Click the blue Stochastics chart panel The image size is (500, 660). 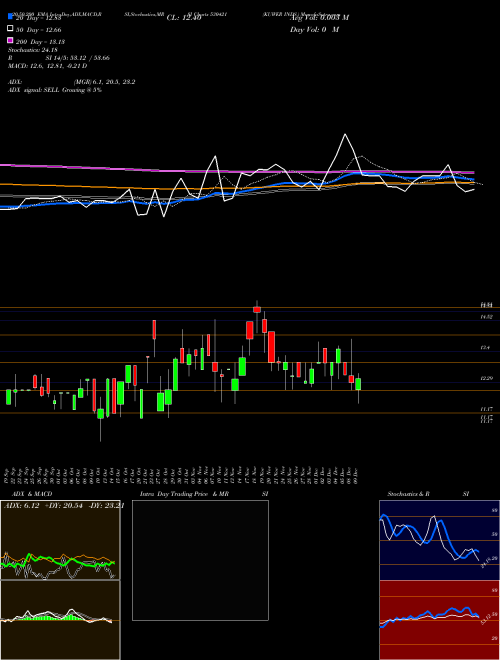439,540
